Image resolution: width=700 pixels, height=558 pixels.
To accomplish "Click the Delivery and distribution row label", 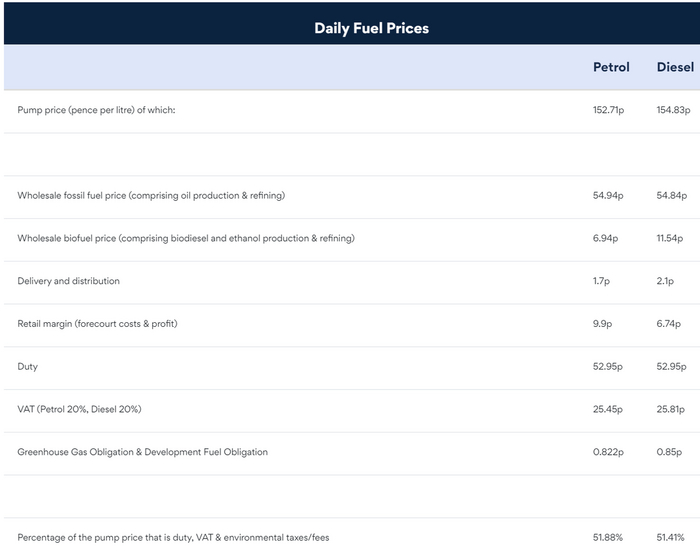I will [69, 281].
